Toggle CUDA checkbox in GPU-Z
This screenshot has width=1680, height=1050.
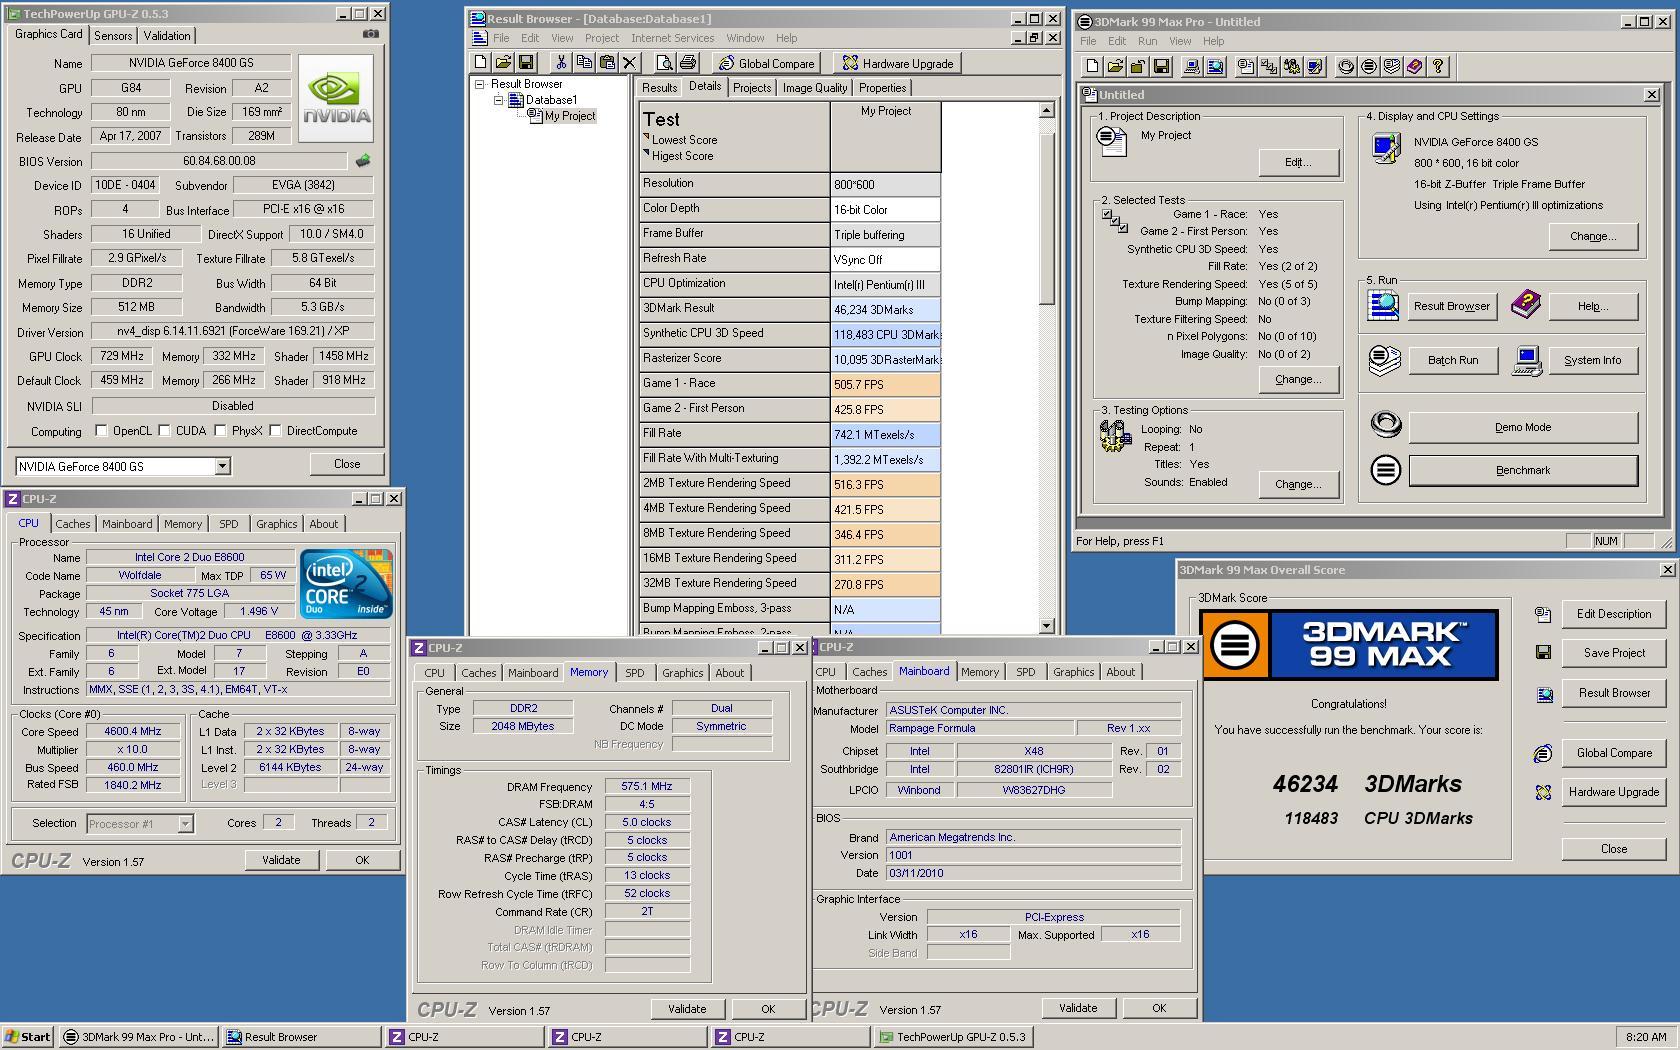tap(164, 431)
